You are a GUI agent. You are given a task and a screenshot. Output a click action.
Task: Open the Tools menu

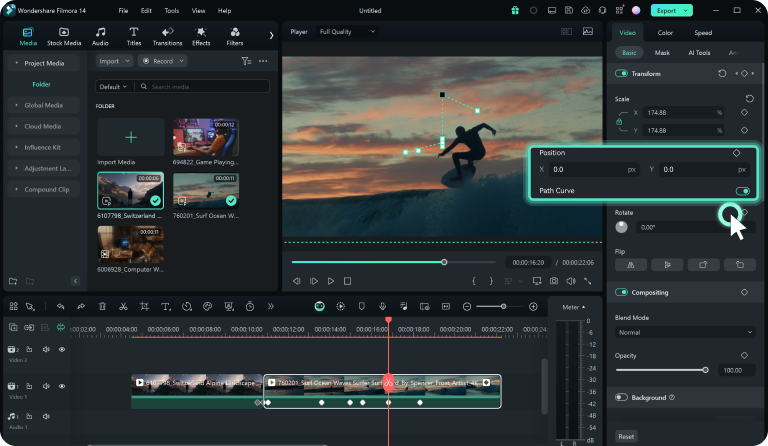pos(171,11)
